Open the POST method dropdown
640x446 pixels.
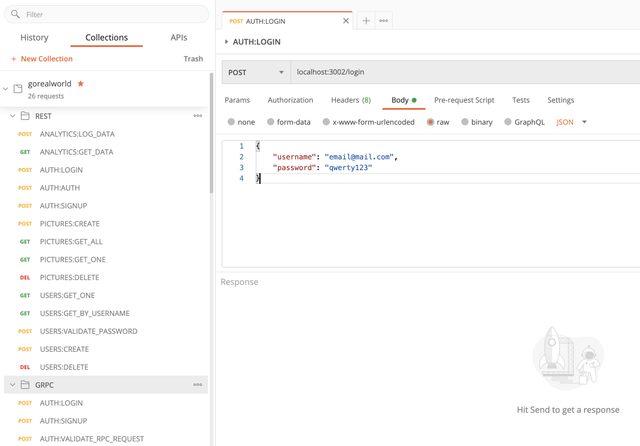[256, 72]
